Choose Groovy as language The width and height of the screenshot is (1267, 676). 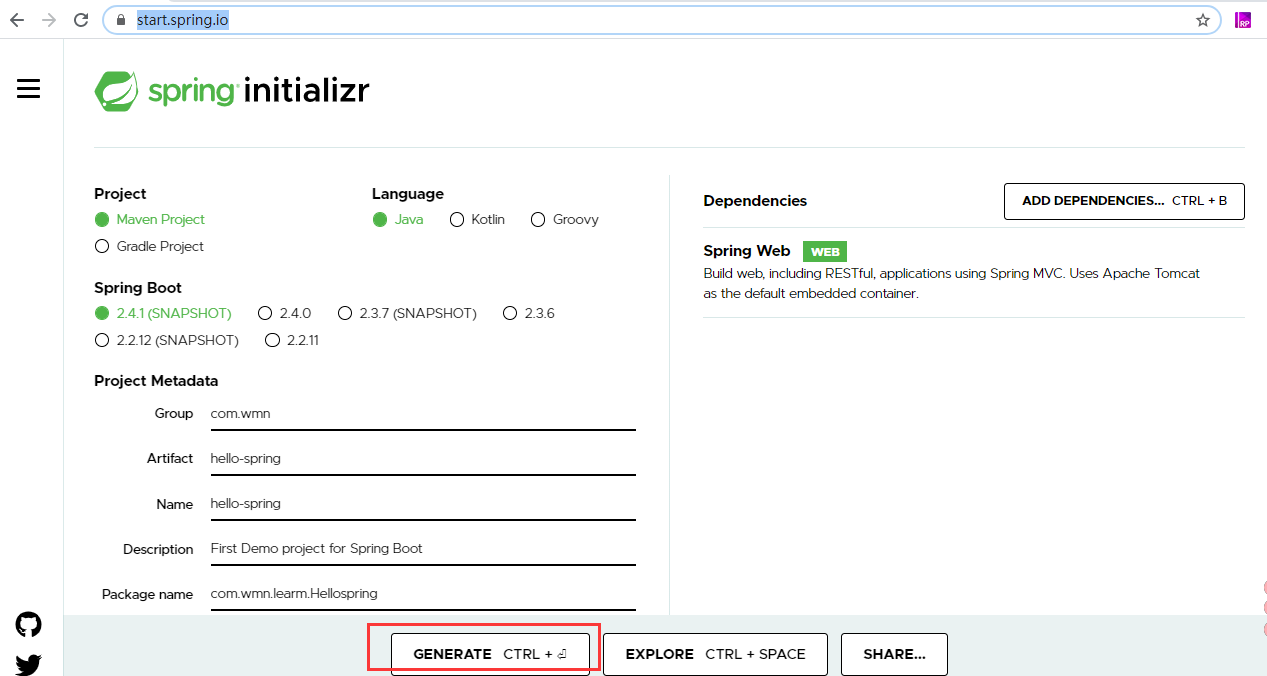(565, 219)
